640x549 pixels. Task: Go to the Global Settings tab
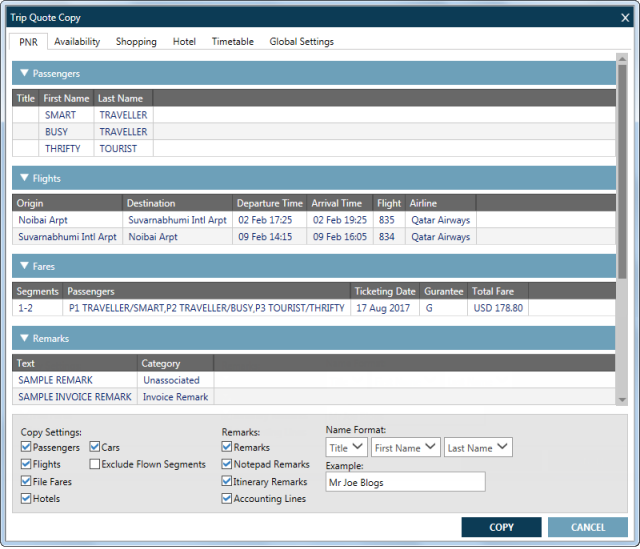[301, 42]
